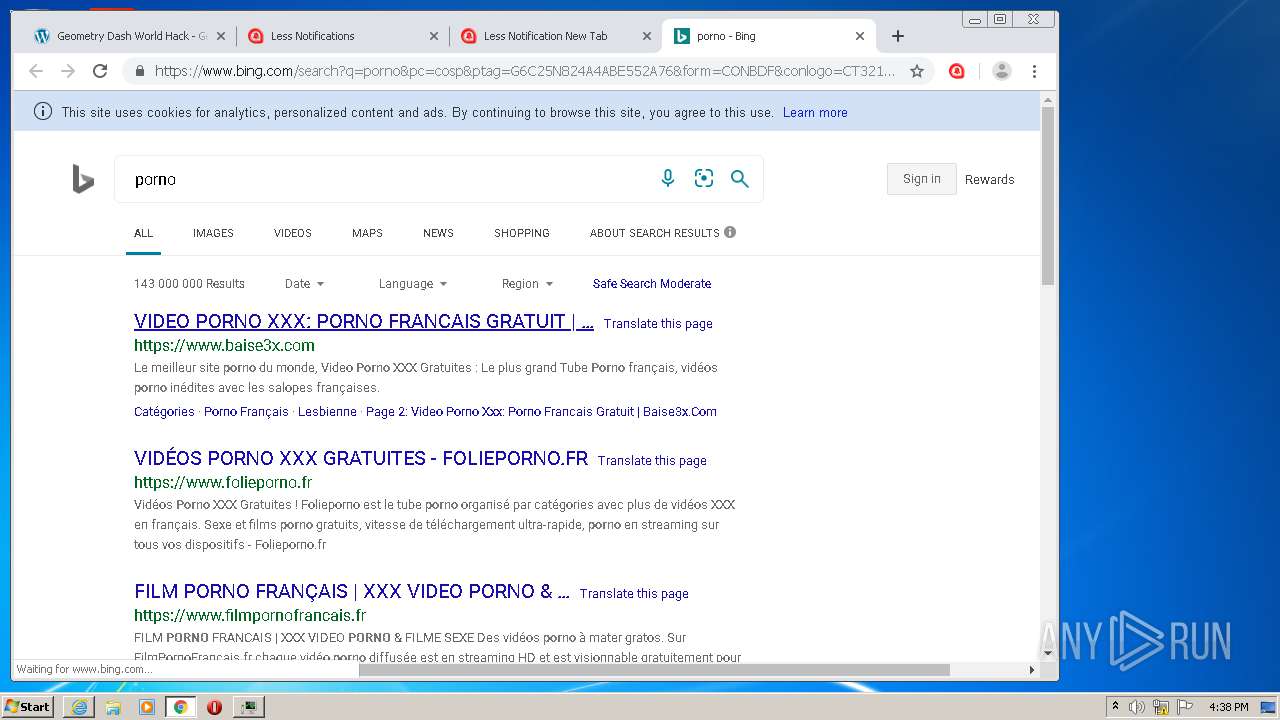Open the Region filter dropdown
Image resolution: width=1280 pixels, height=720 pixels.
coord(527,284)
